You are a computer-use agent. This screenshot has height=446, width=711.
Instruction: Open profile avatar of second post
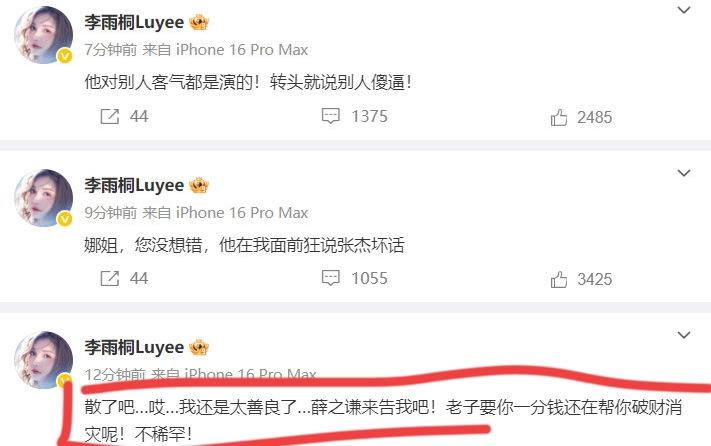[44, 198]
